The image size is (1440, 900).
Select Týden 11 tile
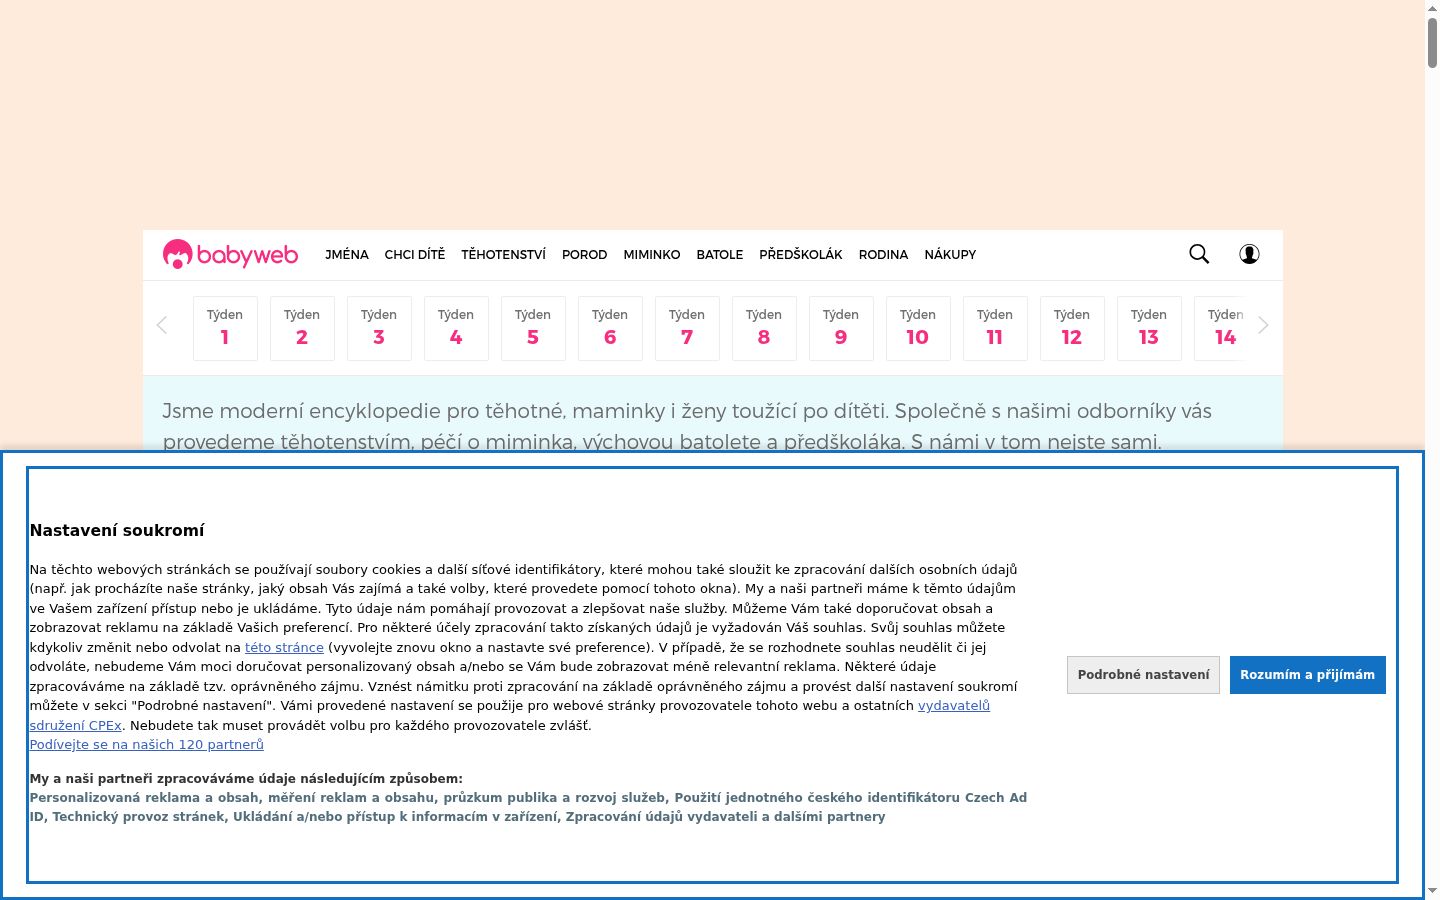995,328
